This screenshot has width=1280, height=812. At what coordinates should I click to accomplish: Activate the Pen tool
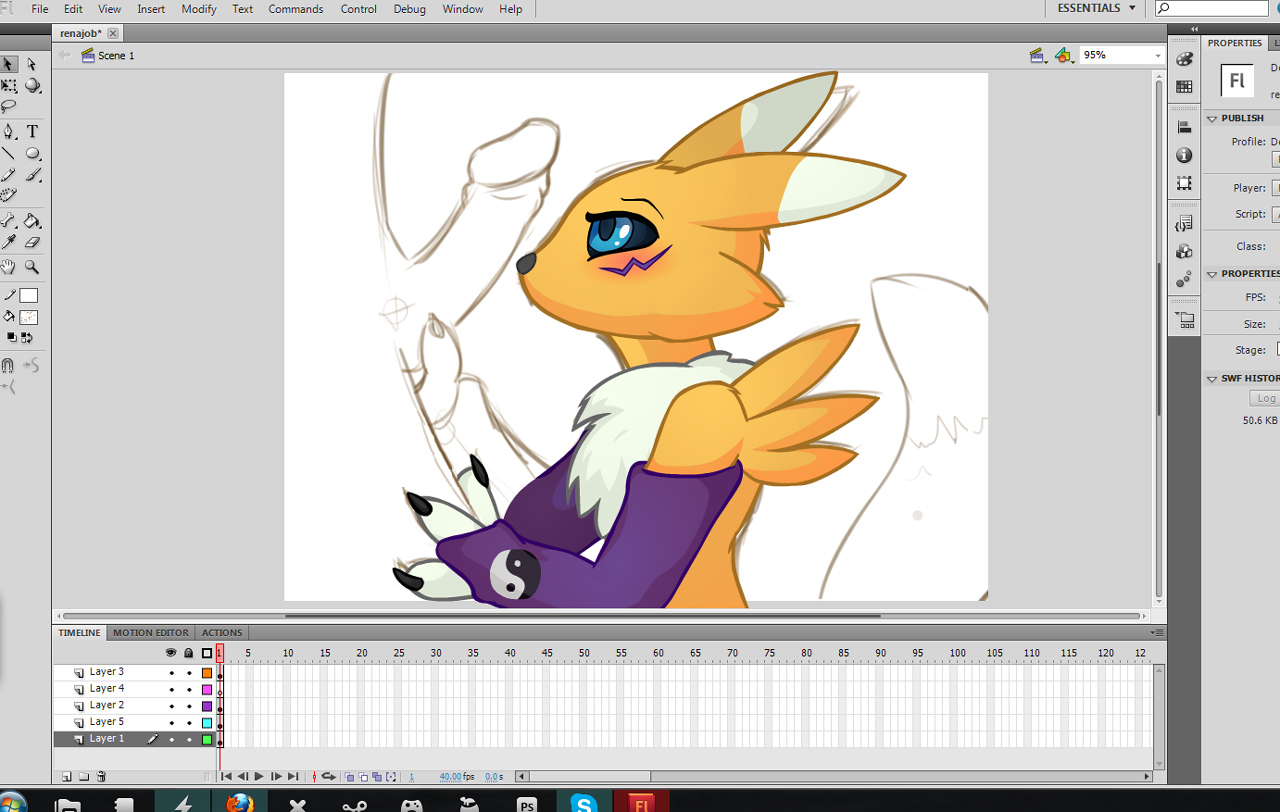(x=9, y=131)
